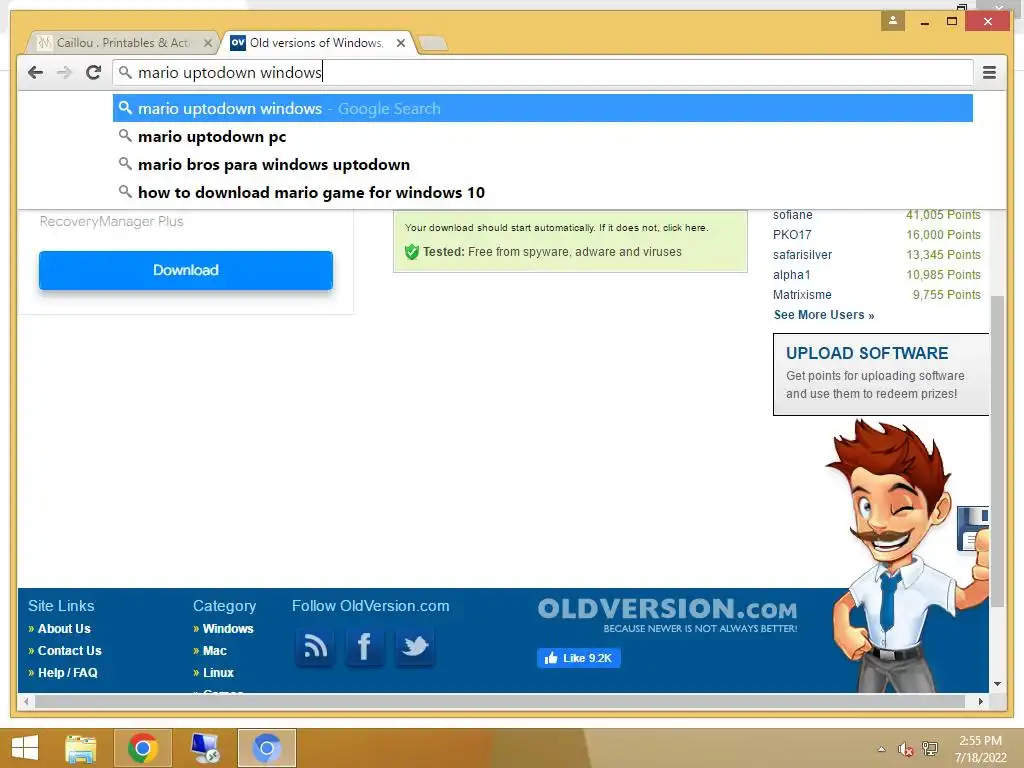Open a new tab button
This screenshot has height=768, width=1024.
(433, 44)
